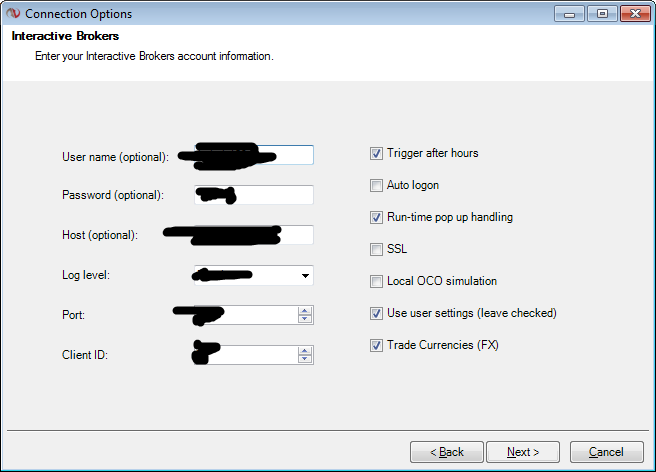The width and height of the screenshot is (656, 472).
Task: Decrease the Port value with down arrow
Action: [x=305, y=319]
